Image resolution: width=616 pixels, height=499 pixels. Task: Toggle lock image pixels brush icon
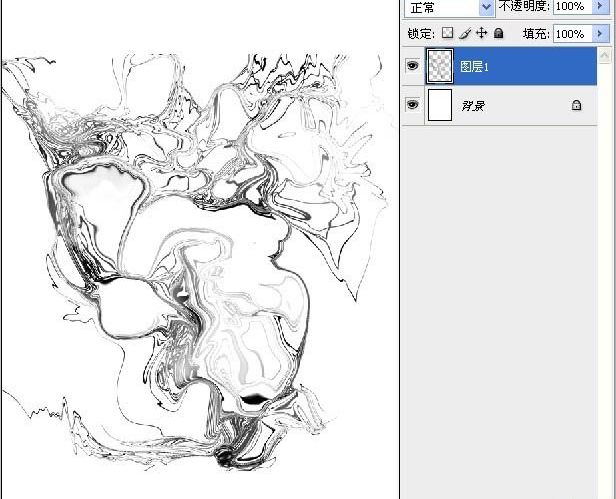click(x=465, y=33)
